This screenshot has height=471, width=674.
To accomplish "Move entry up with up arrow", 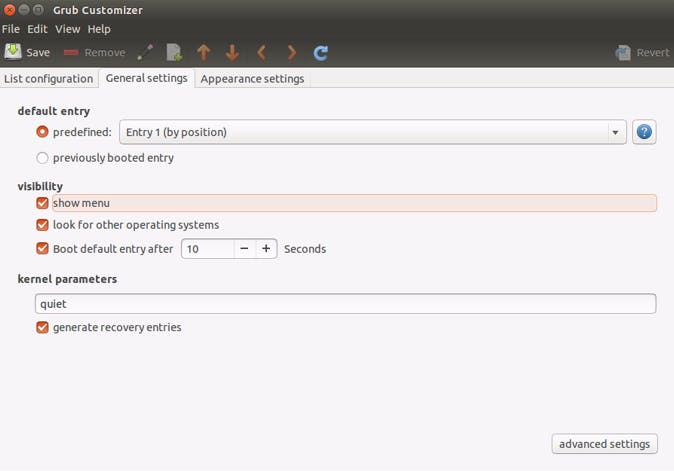I will pos(203,52).
